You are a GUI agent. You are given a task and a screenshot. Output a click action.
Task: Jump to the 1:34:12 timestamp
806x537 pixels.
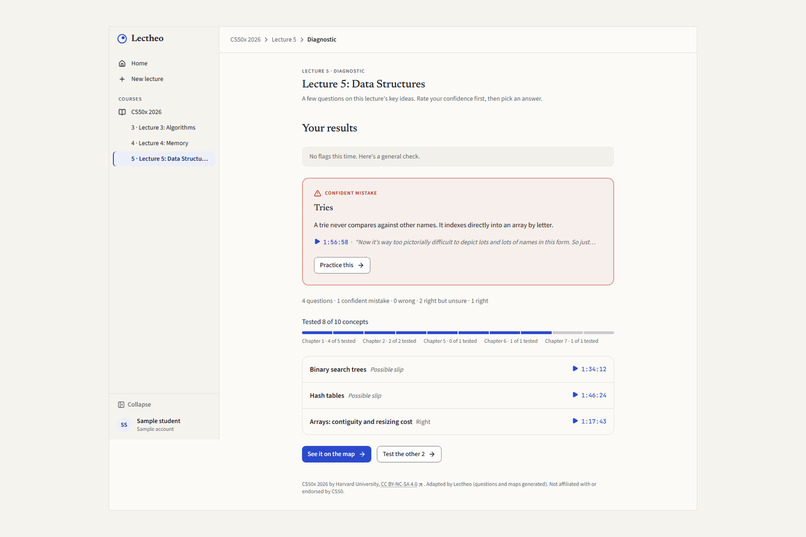pos(594,369)
